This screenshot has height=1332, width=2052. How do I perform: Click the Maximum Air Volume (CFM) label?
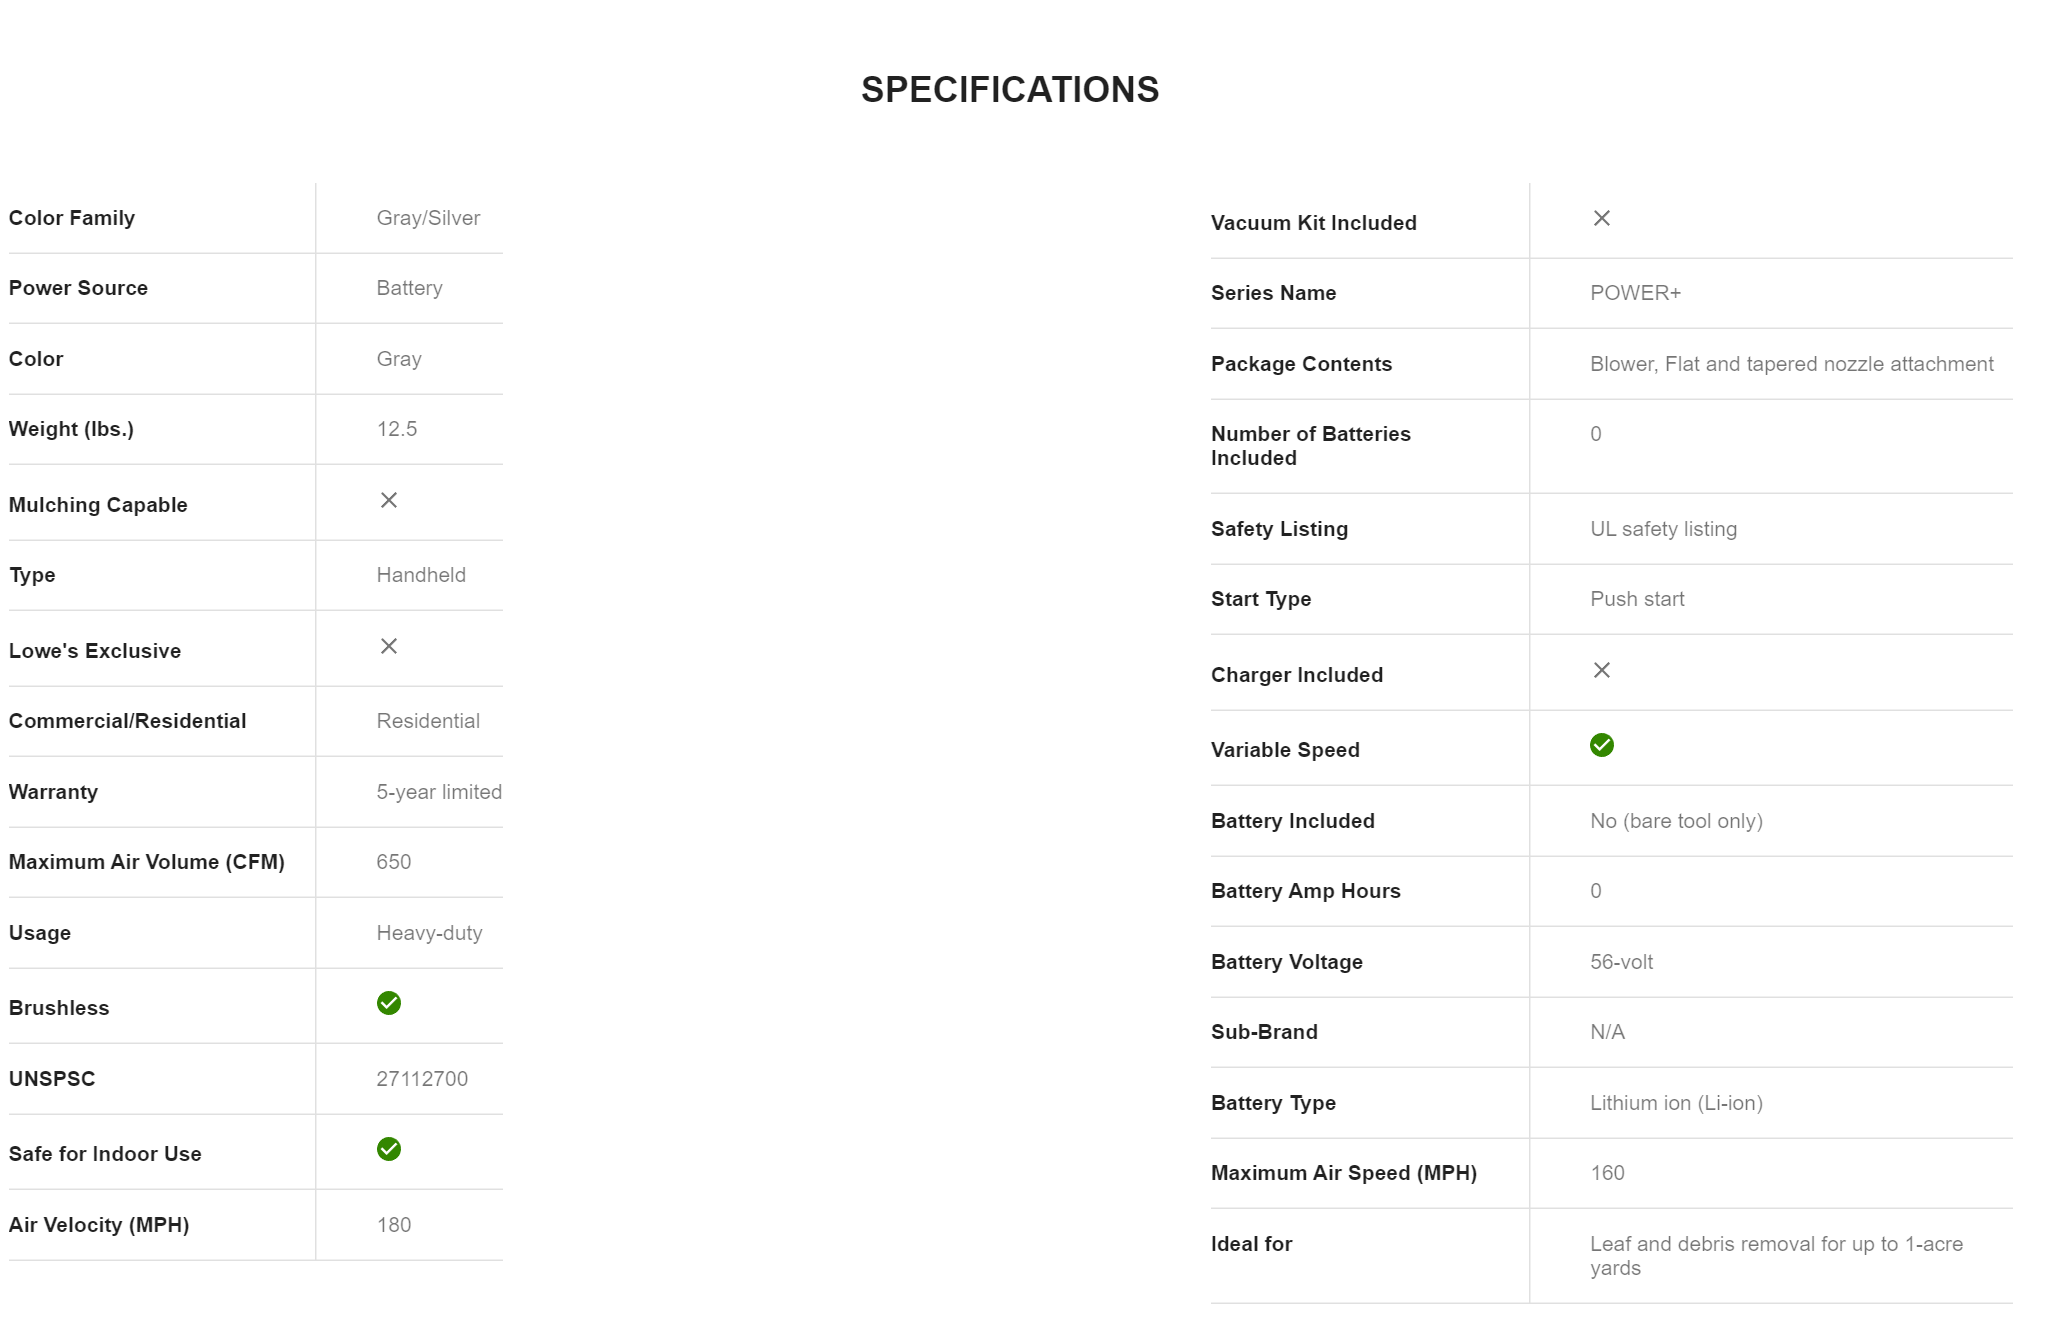147,862
